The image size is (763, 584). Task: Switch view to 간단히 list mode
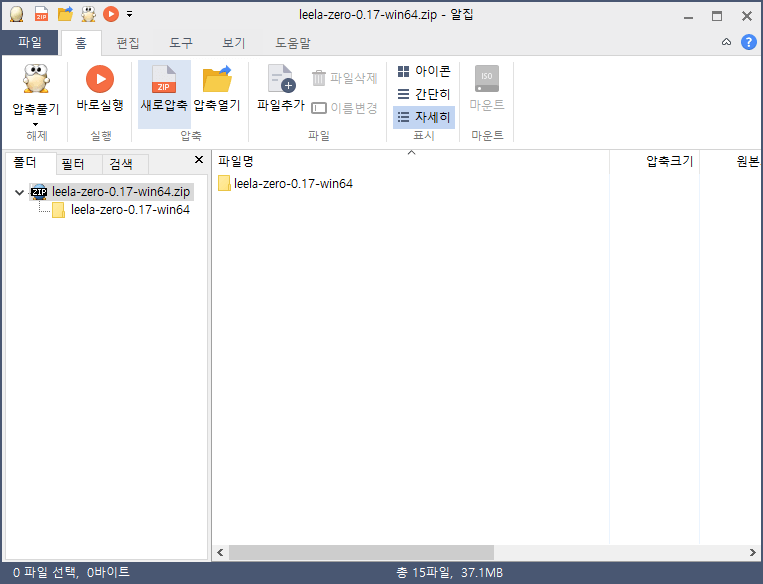424,94
